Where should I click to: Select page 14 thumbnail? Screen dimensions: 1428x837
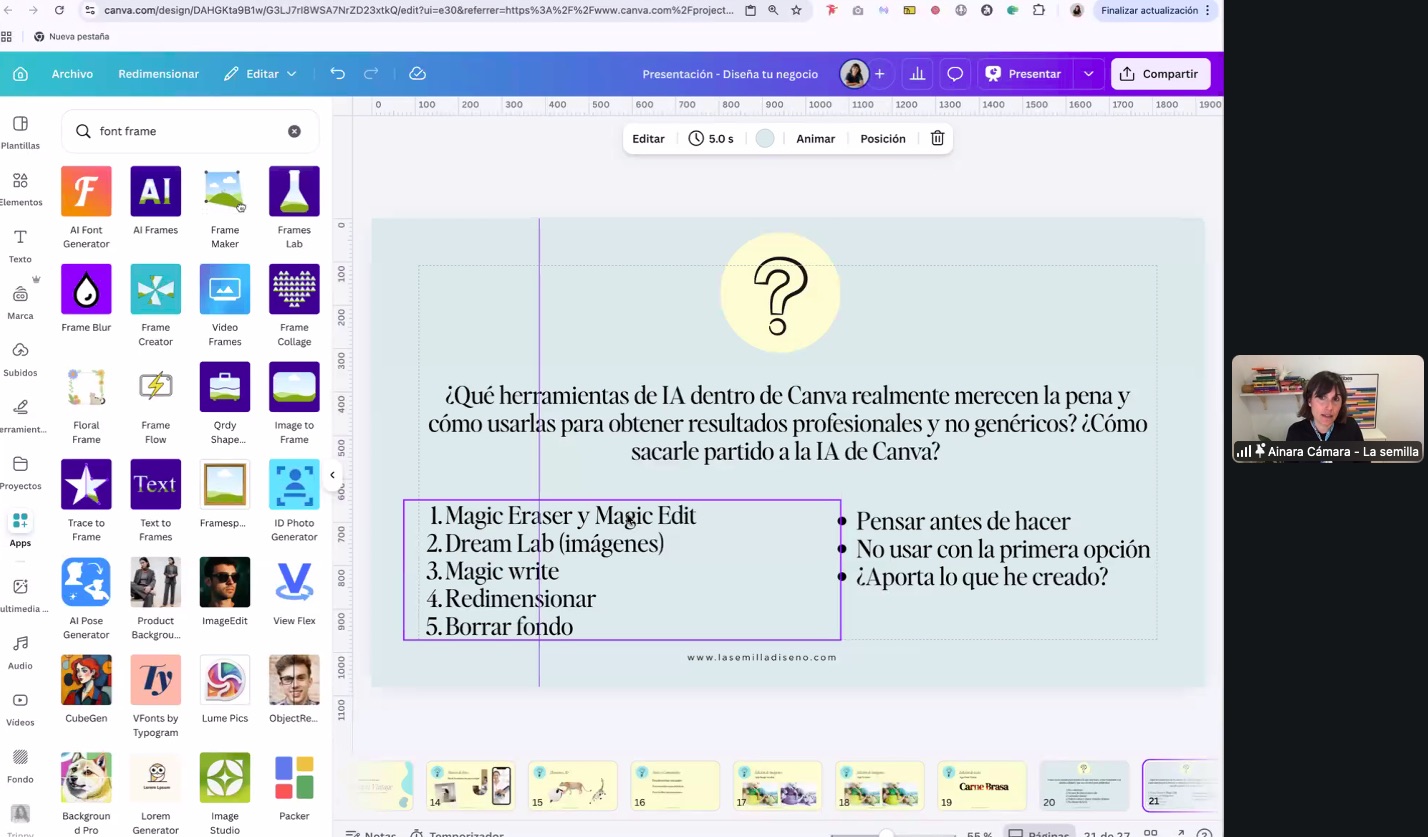click(x=470, y=785)
